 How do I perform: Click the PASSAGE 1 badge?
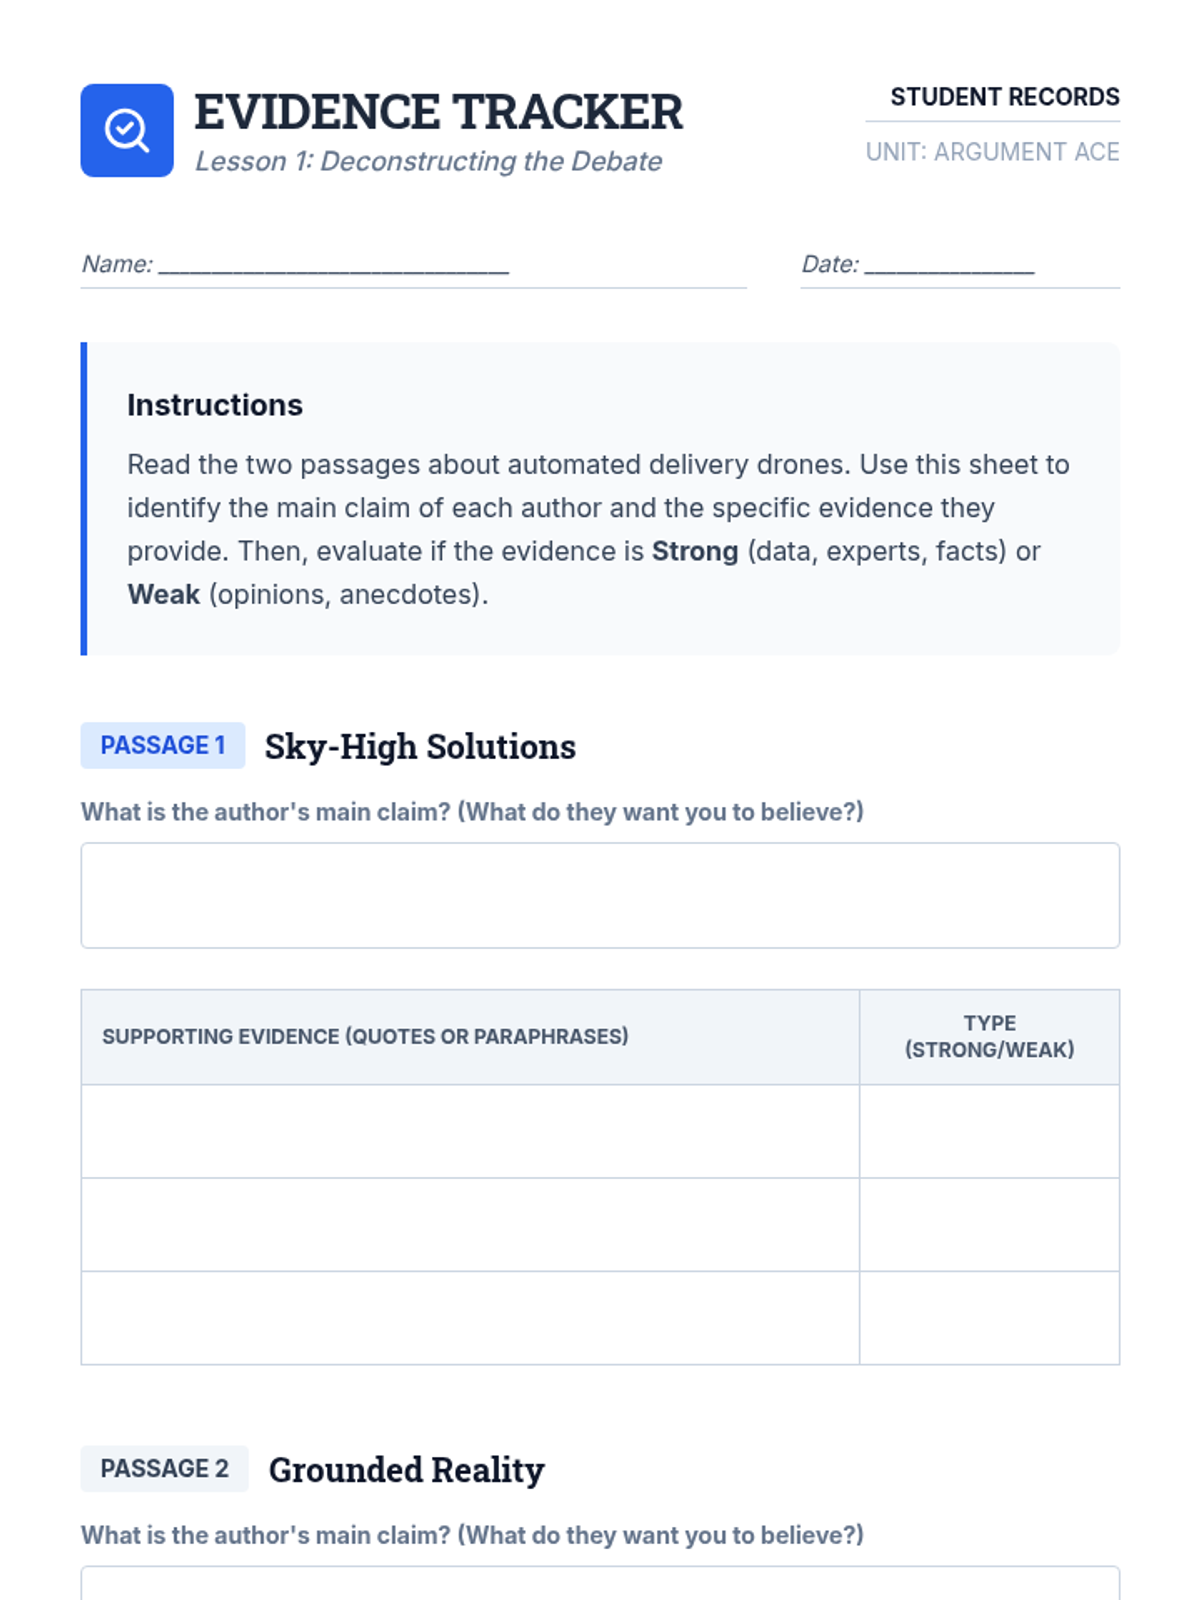pyautogui.click(x=163, y=746)
